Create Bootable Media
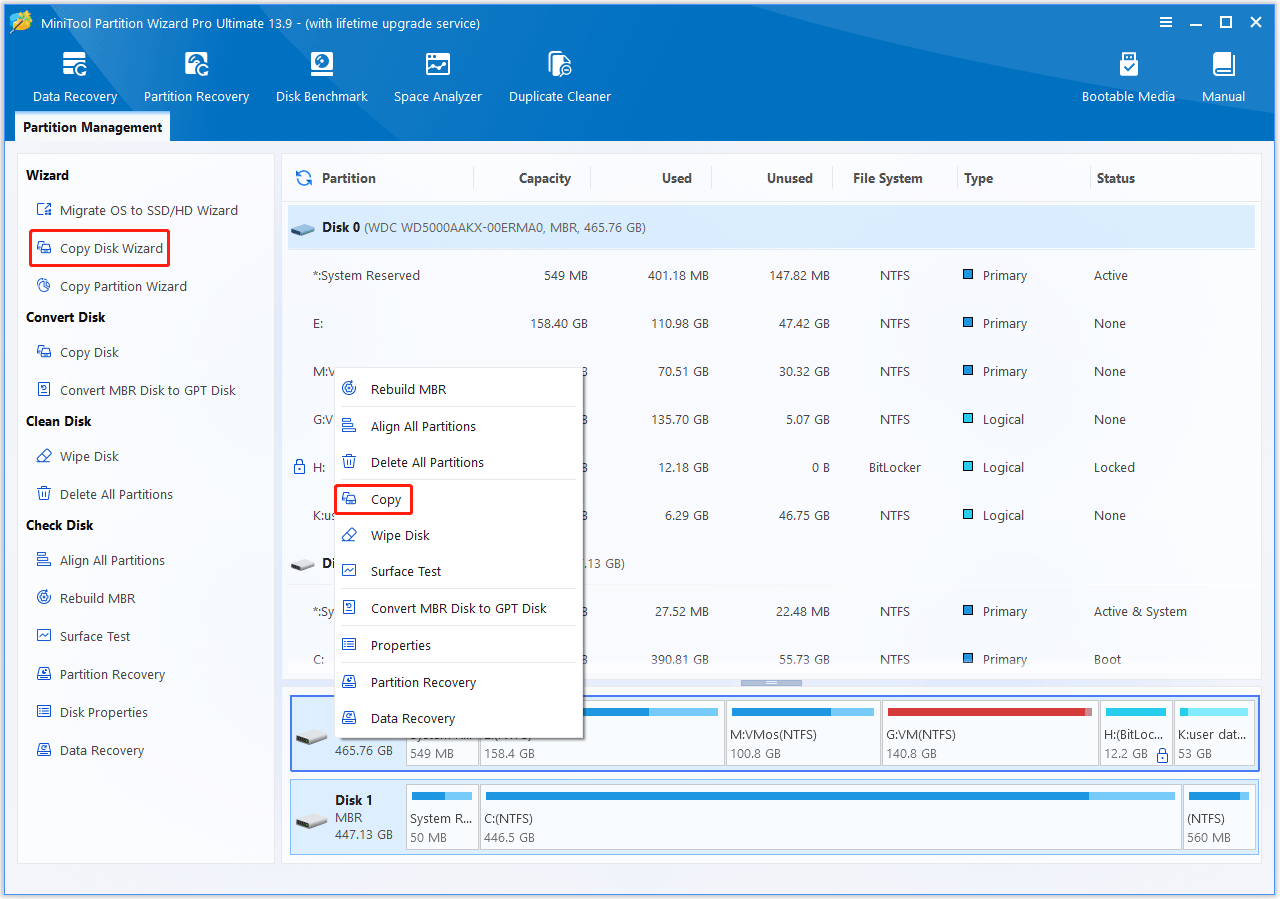The image size is (1280, 899). pos(1128,78)
